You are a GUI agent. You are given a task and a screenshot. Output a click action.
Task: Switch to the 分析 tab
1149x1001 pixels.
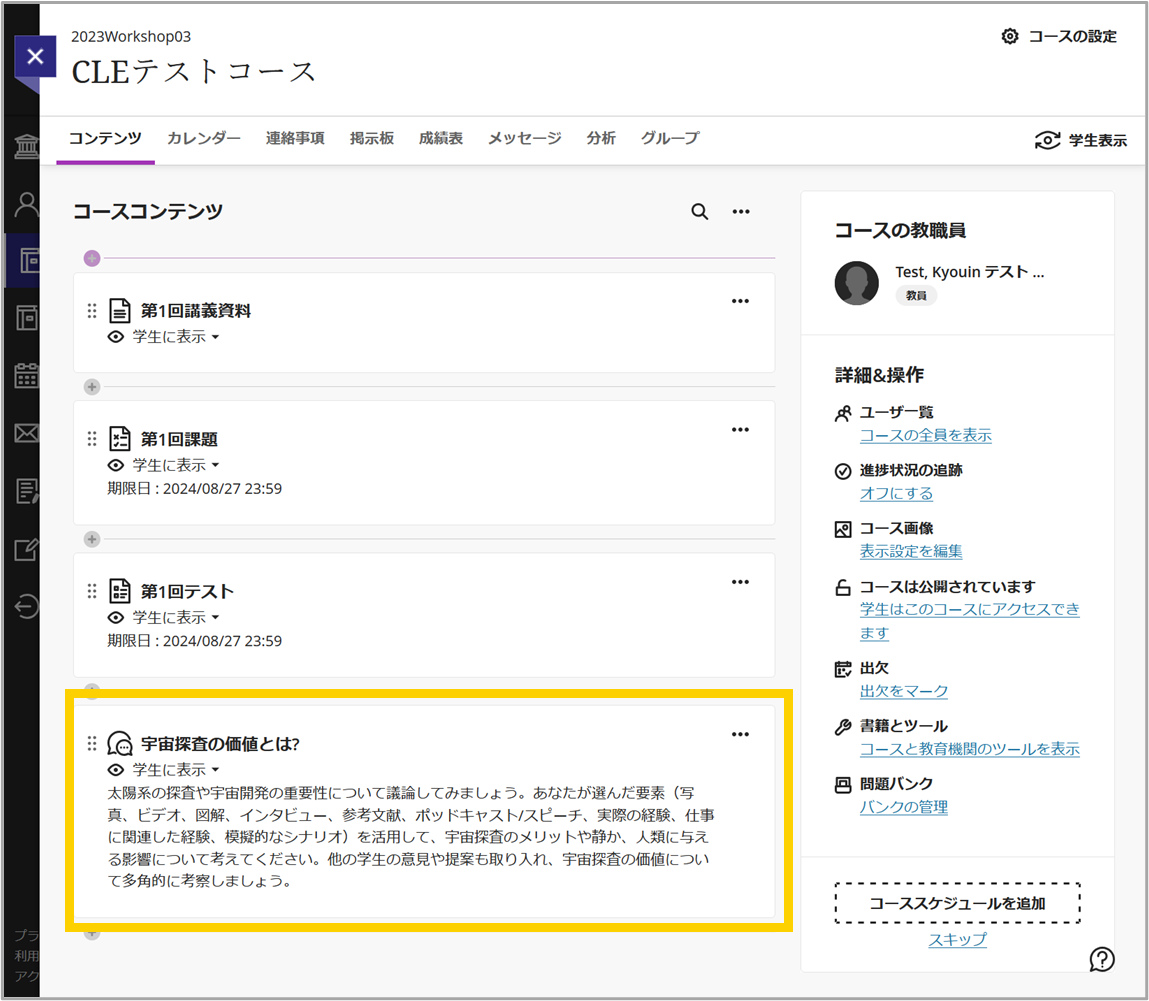pyautogui.click(x=601, y=138)
